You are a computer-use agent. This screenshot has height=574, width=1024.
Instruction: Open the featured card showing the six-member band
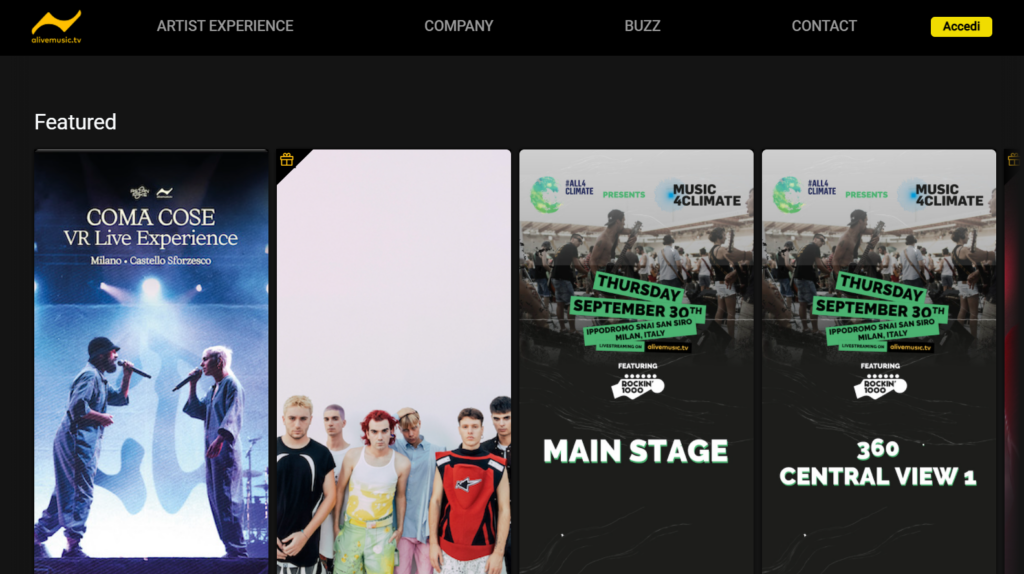394,362
